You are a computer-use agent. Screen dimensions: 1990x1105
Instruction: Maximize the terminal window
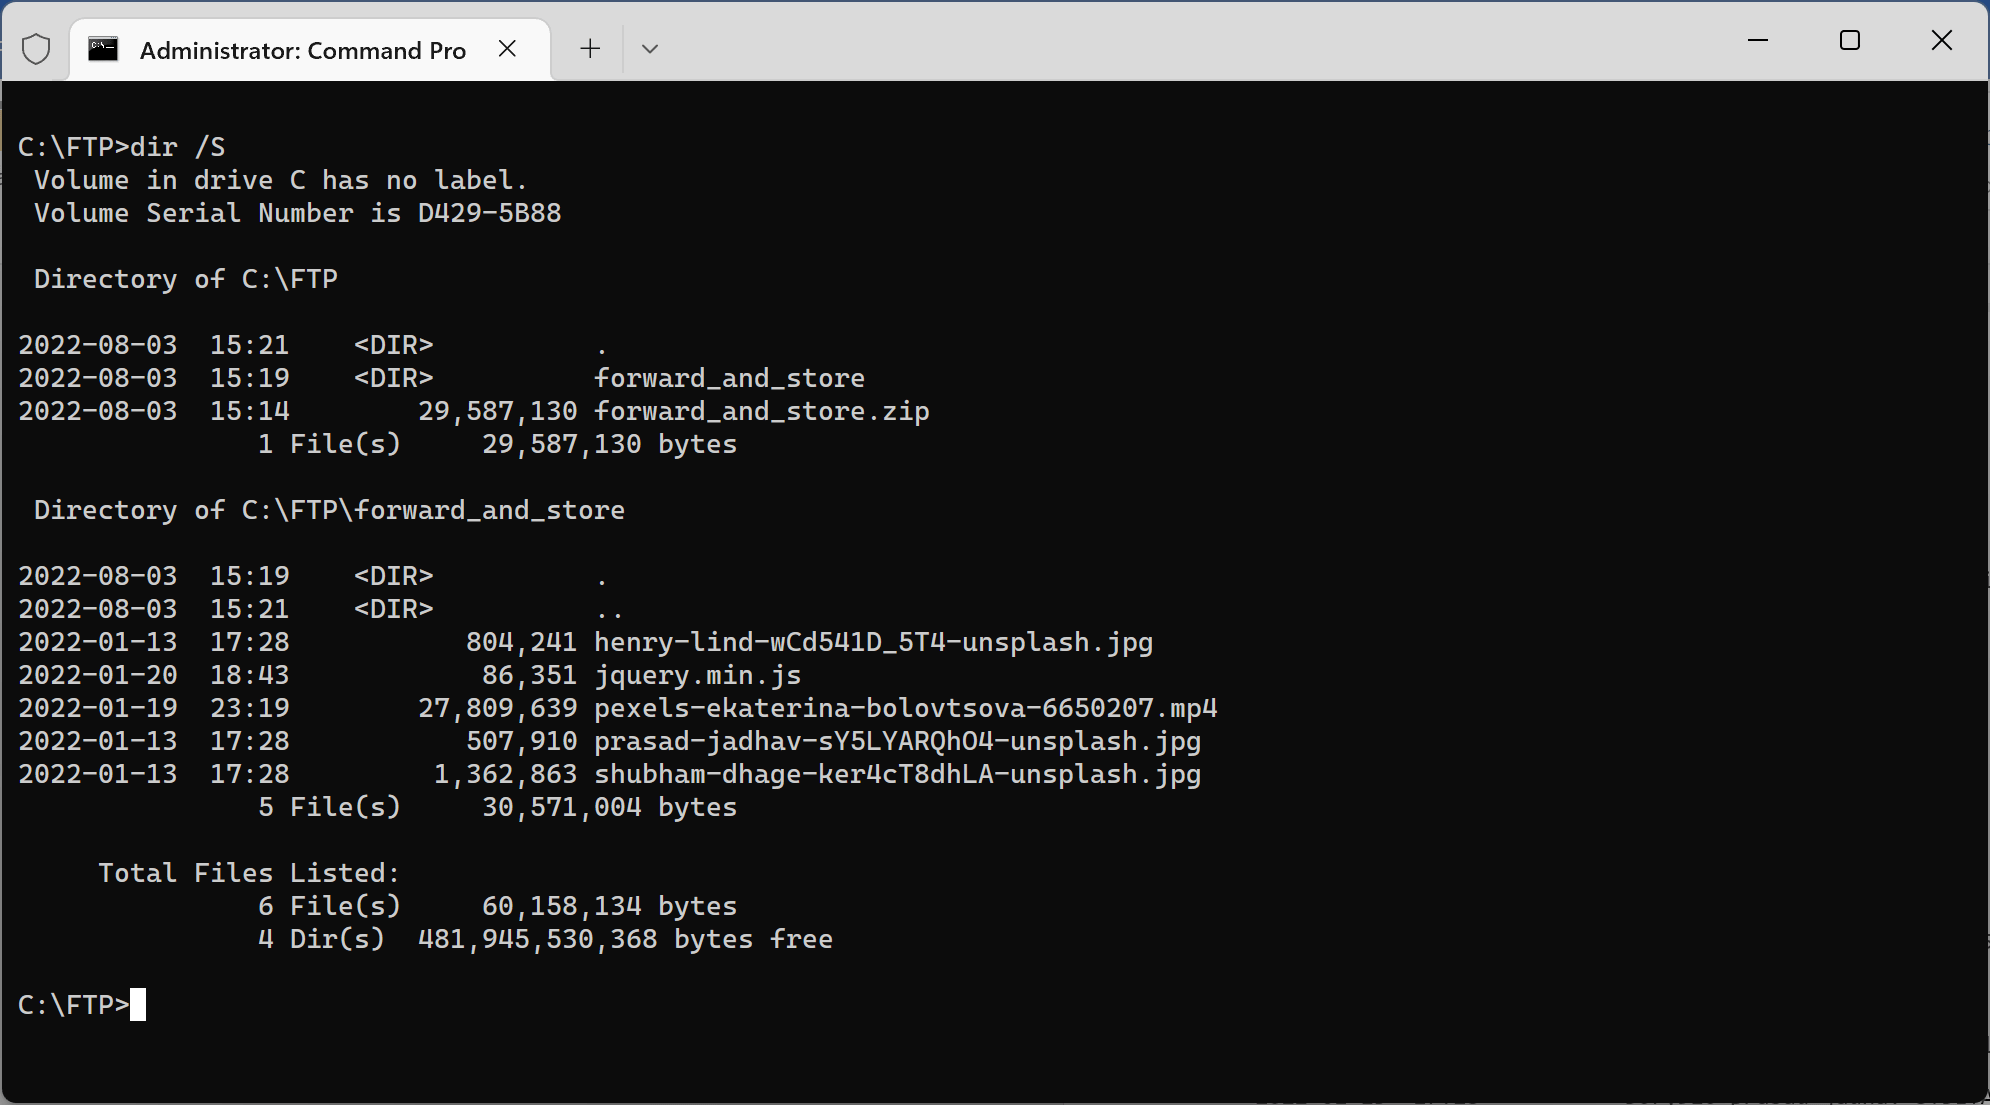click(1850, 40)
